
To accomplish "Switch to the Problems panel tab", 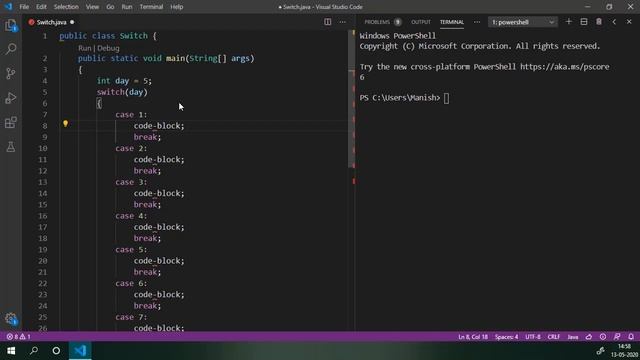I will coord(382,22).
